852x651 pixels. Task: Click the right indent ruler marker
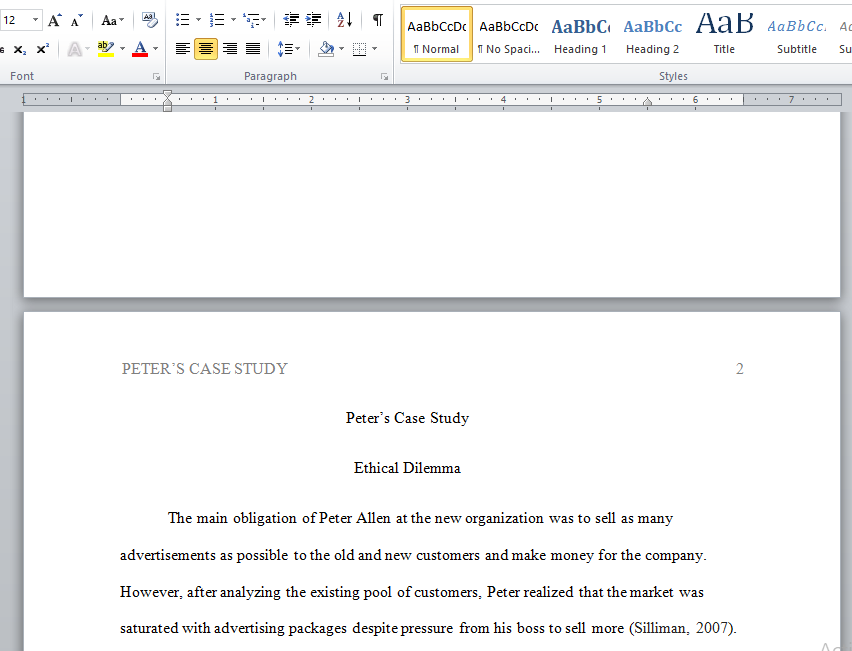(x=647, y=102)
